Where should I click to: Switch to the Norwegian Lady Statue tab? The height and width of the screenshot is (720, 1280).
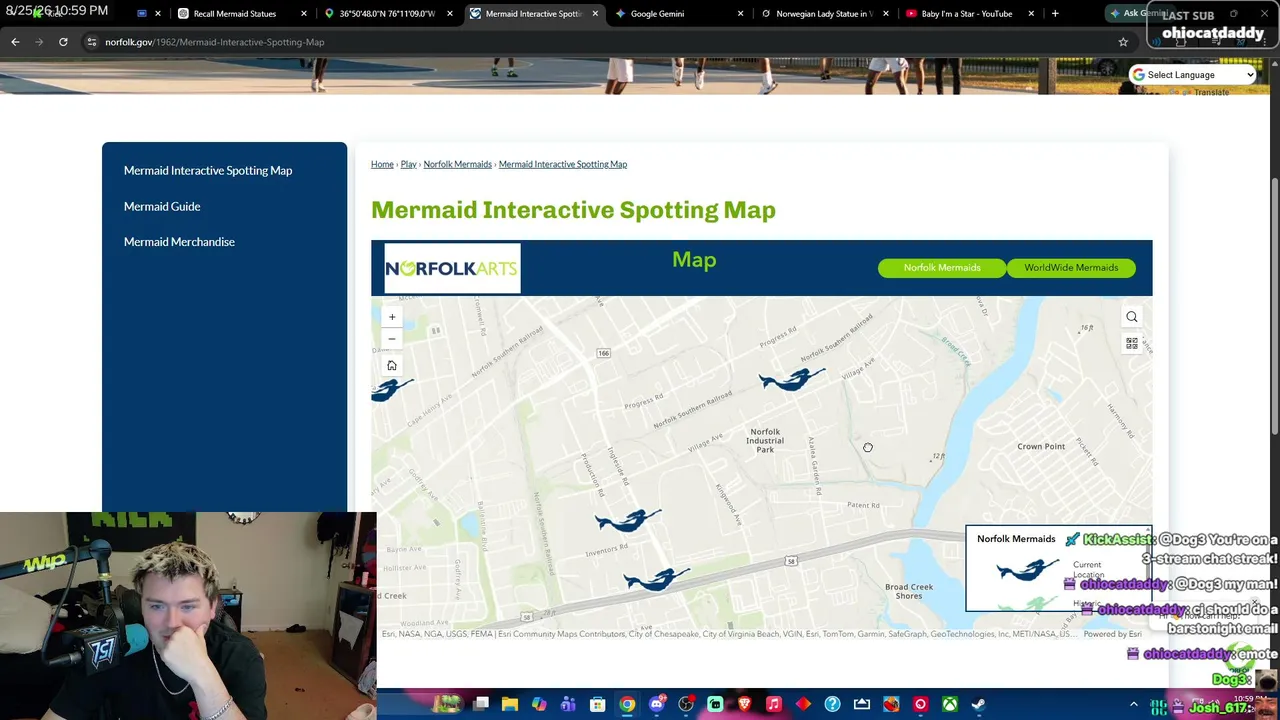click(x=824, y=14)
